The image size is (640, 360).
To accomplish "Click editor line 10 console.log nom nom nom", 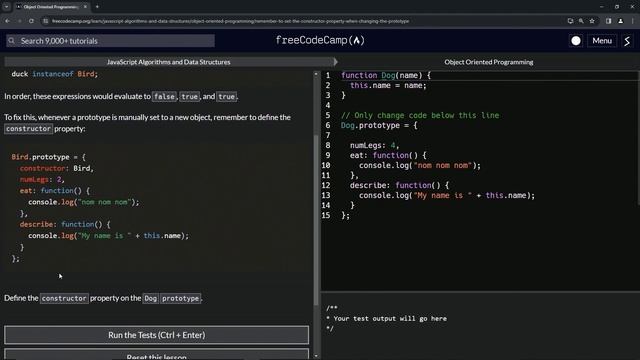I will click(420, 165).
